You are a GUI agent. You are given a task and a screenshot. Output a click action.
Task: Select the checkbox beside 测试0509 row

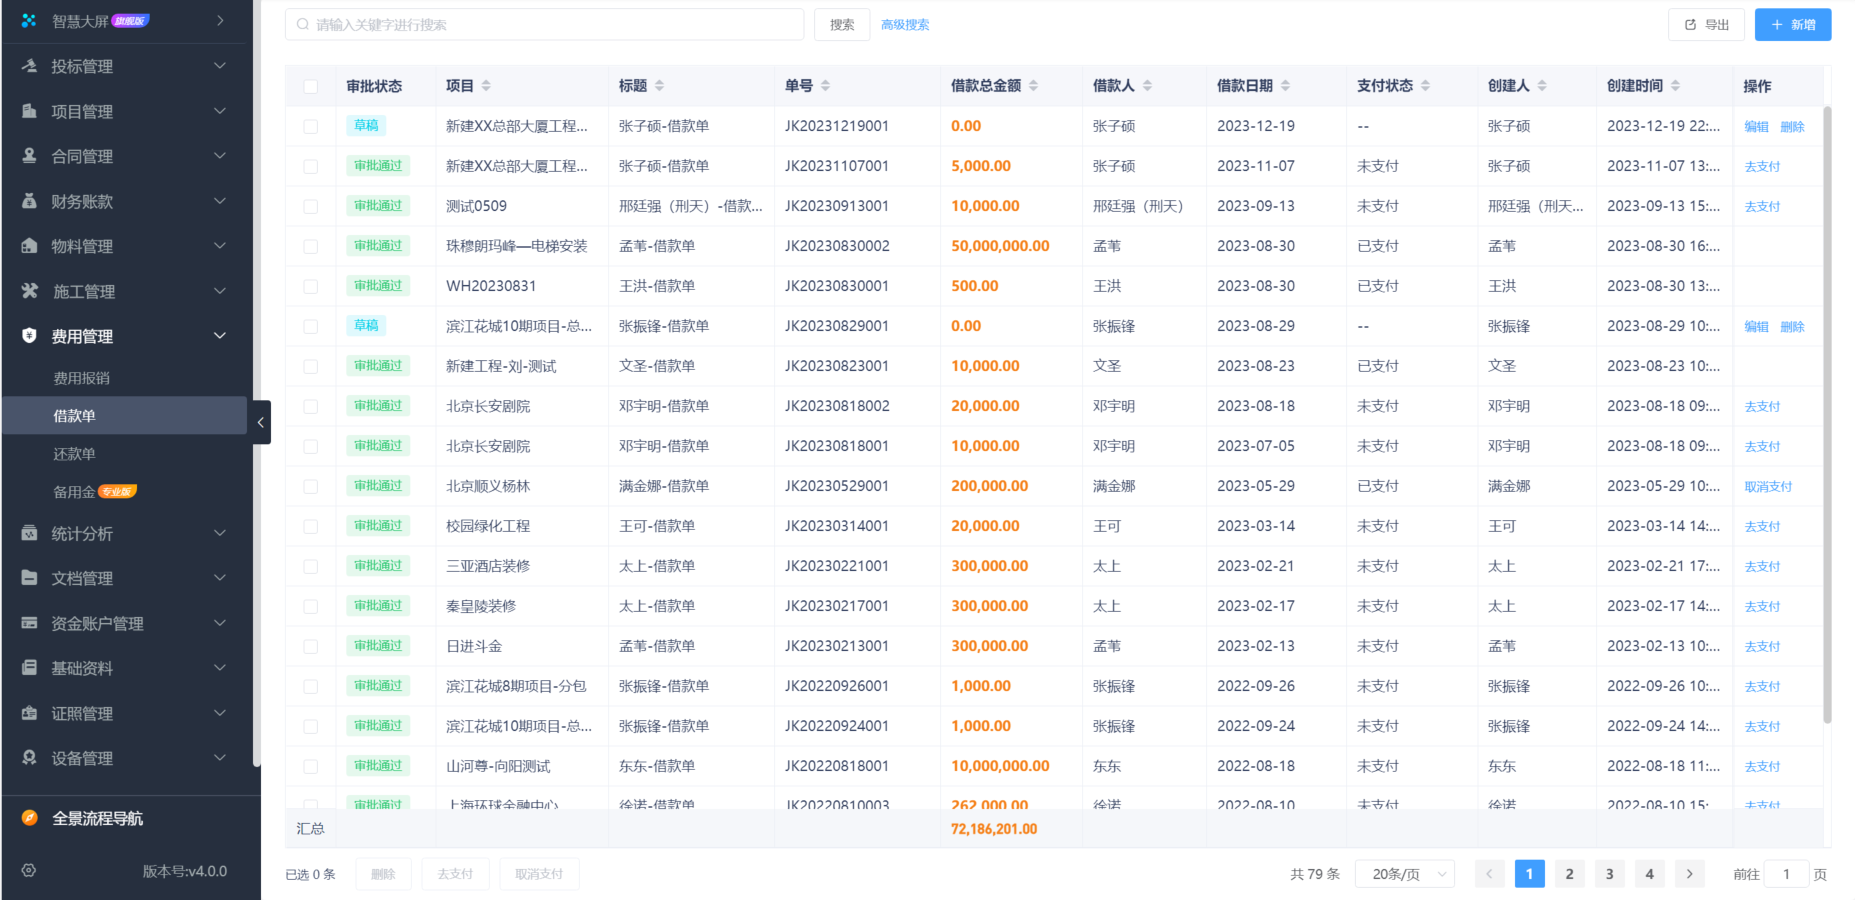point(310,206)
